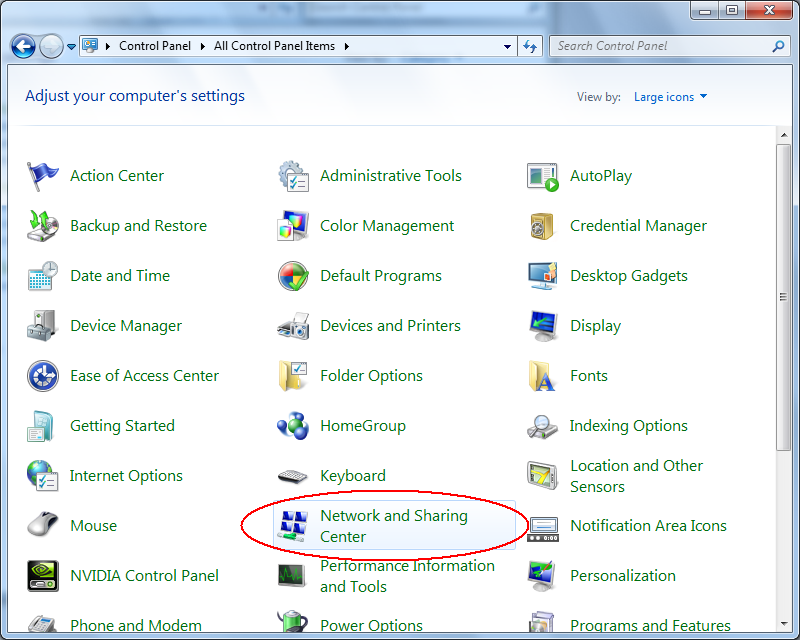Open the AutoPlay icon
Viewport: 800px width, 640px height.
click(x=542, y=177)
